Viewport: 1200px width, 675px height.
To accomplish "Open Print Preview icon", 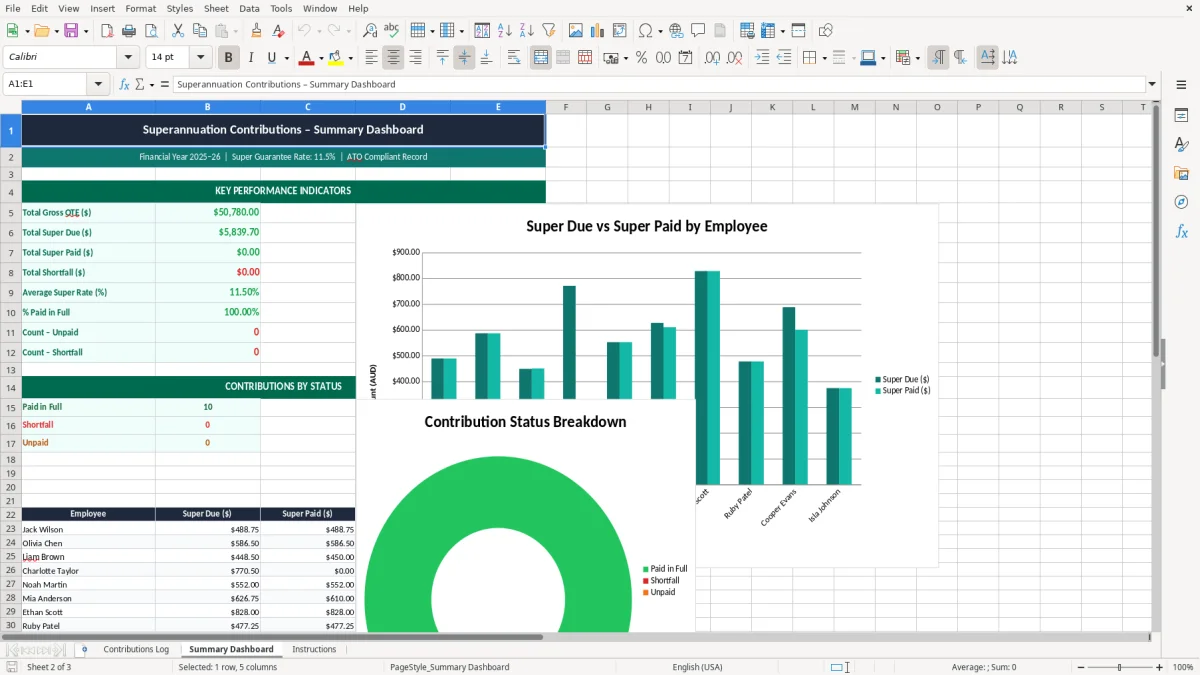I will tap(151, 31).
